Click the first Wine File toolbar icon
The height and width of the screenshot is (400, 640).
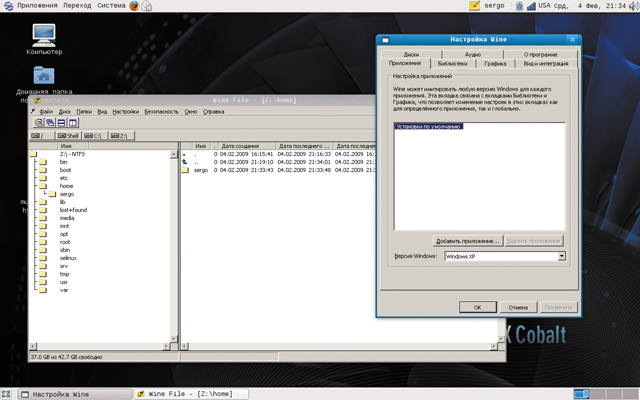[39, 122]
